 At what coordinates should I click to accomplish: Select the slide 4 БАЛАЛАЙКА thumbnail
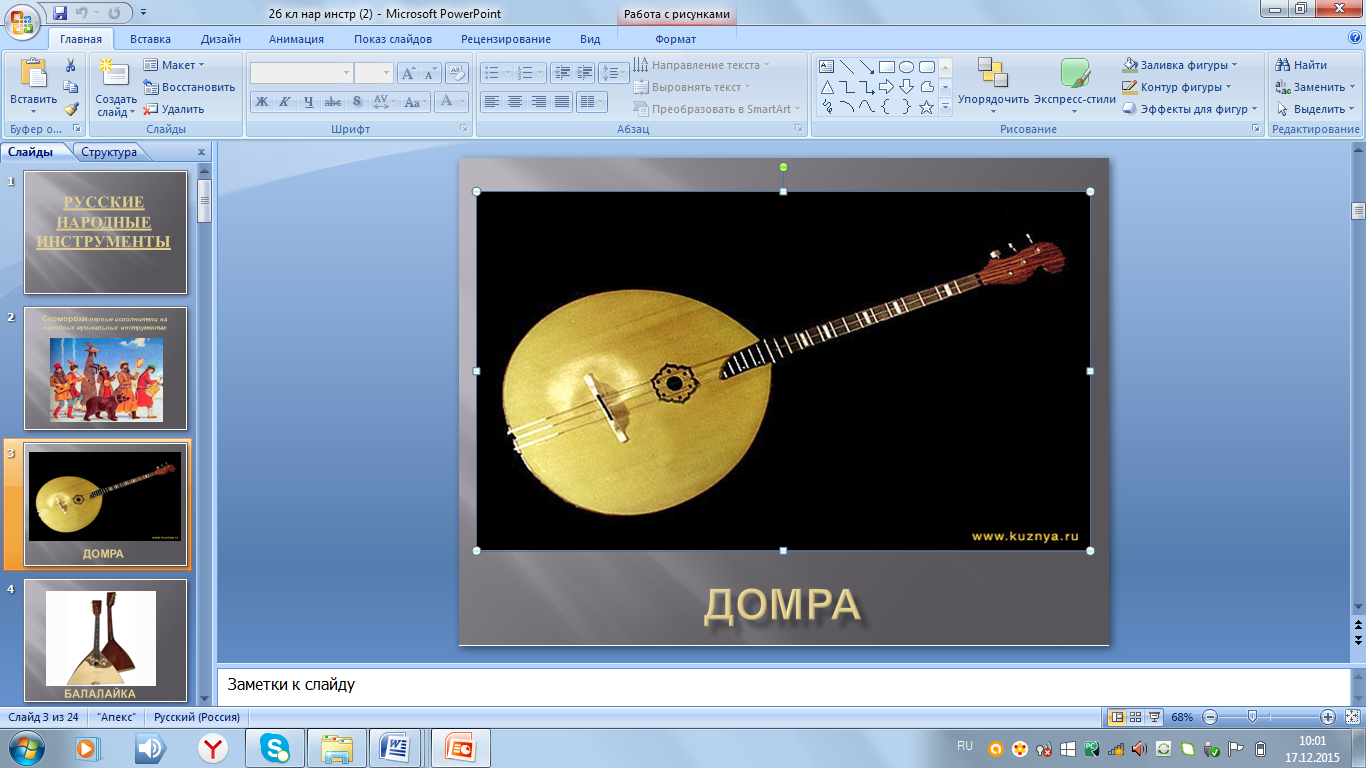(105, 640)
